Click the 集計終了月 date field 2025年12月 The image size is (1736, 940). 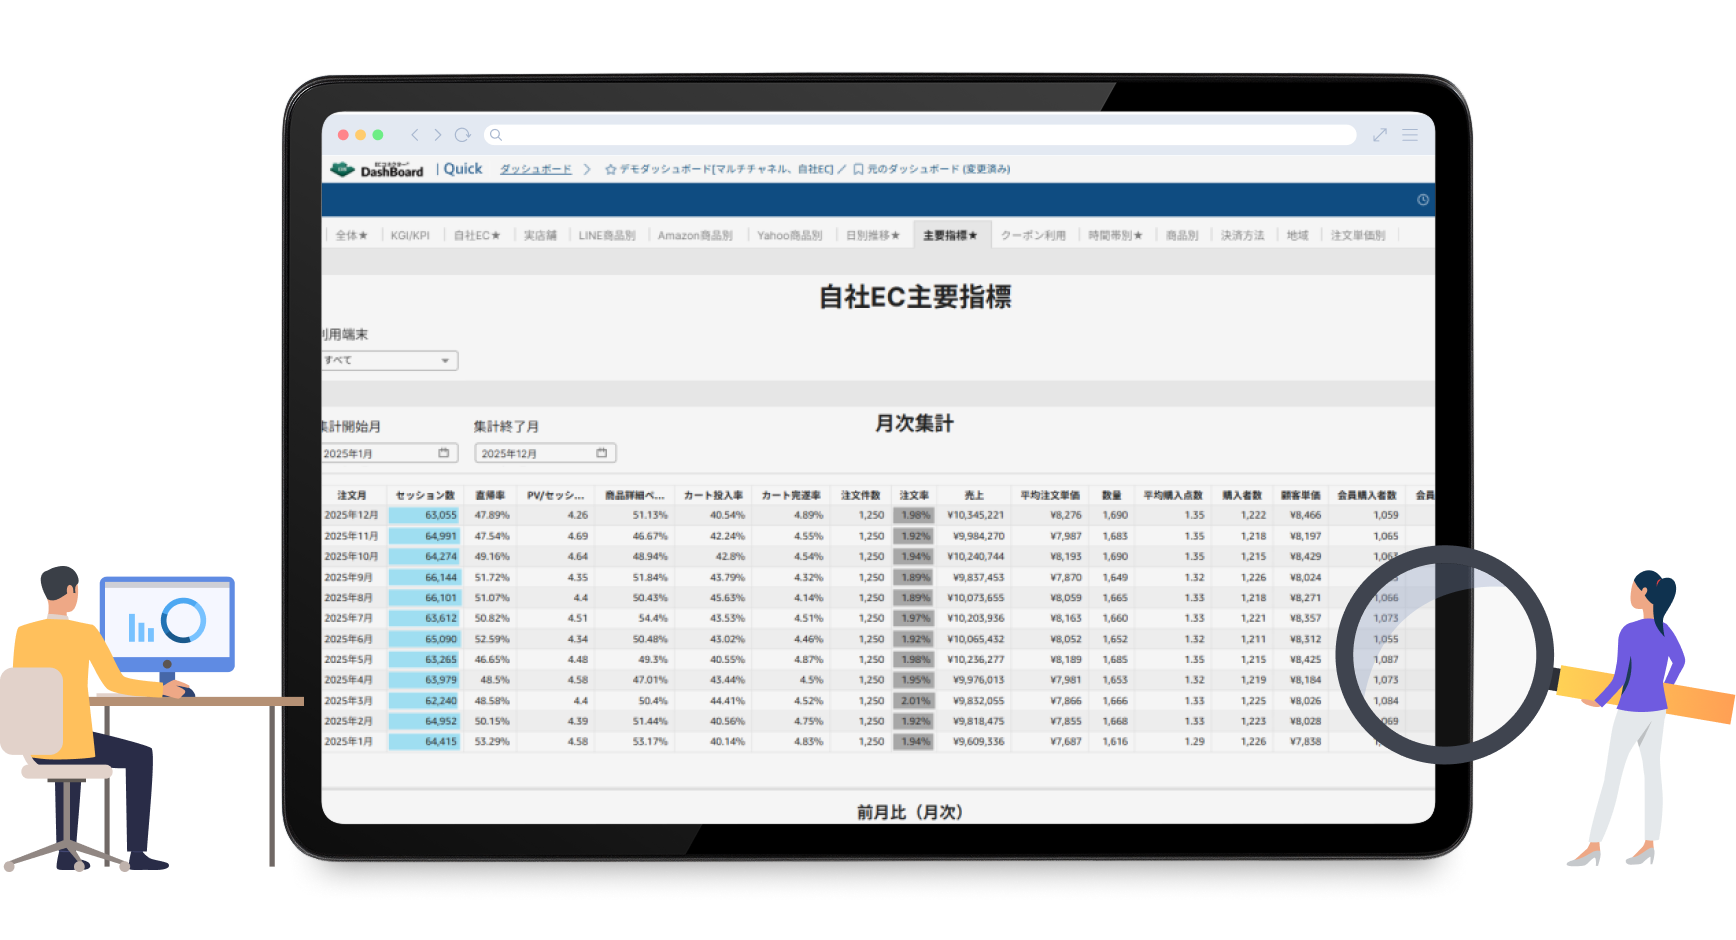[535, 454]
